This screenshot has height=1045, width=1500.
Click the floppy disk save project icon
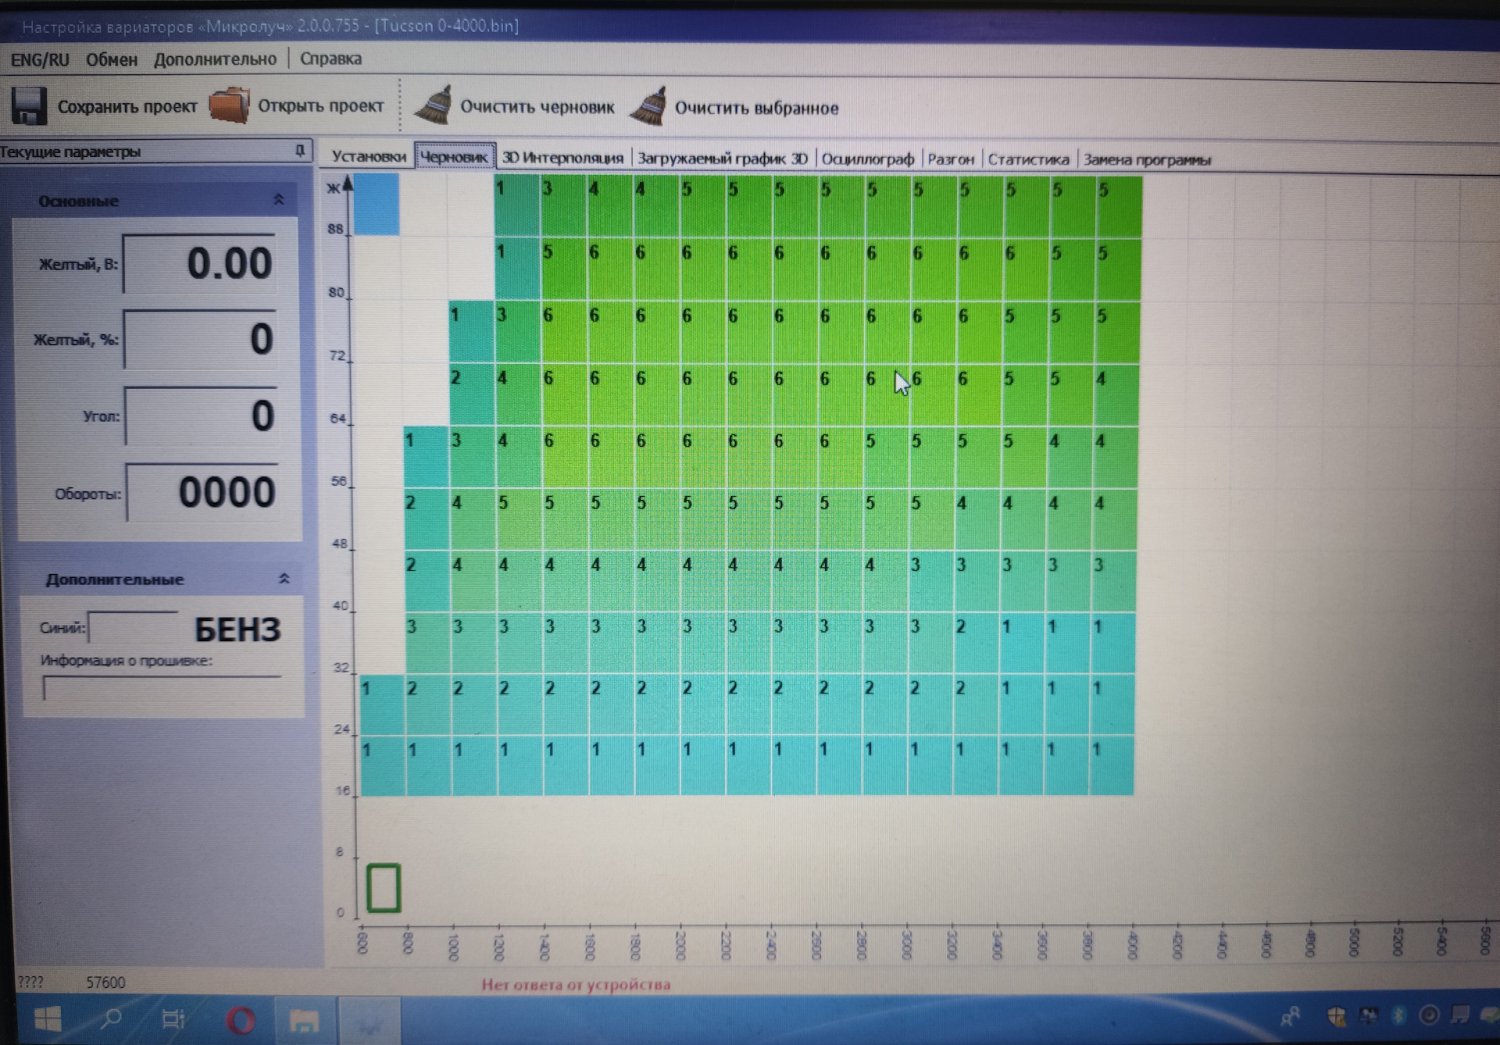coord(29,106)
